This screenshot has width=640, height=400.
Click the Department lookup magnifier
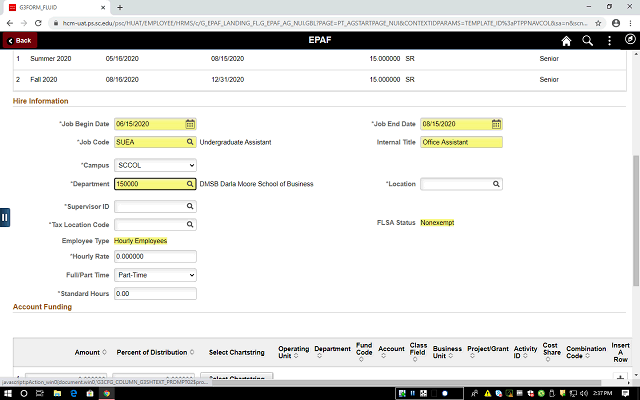coord(190,184)
